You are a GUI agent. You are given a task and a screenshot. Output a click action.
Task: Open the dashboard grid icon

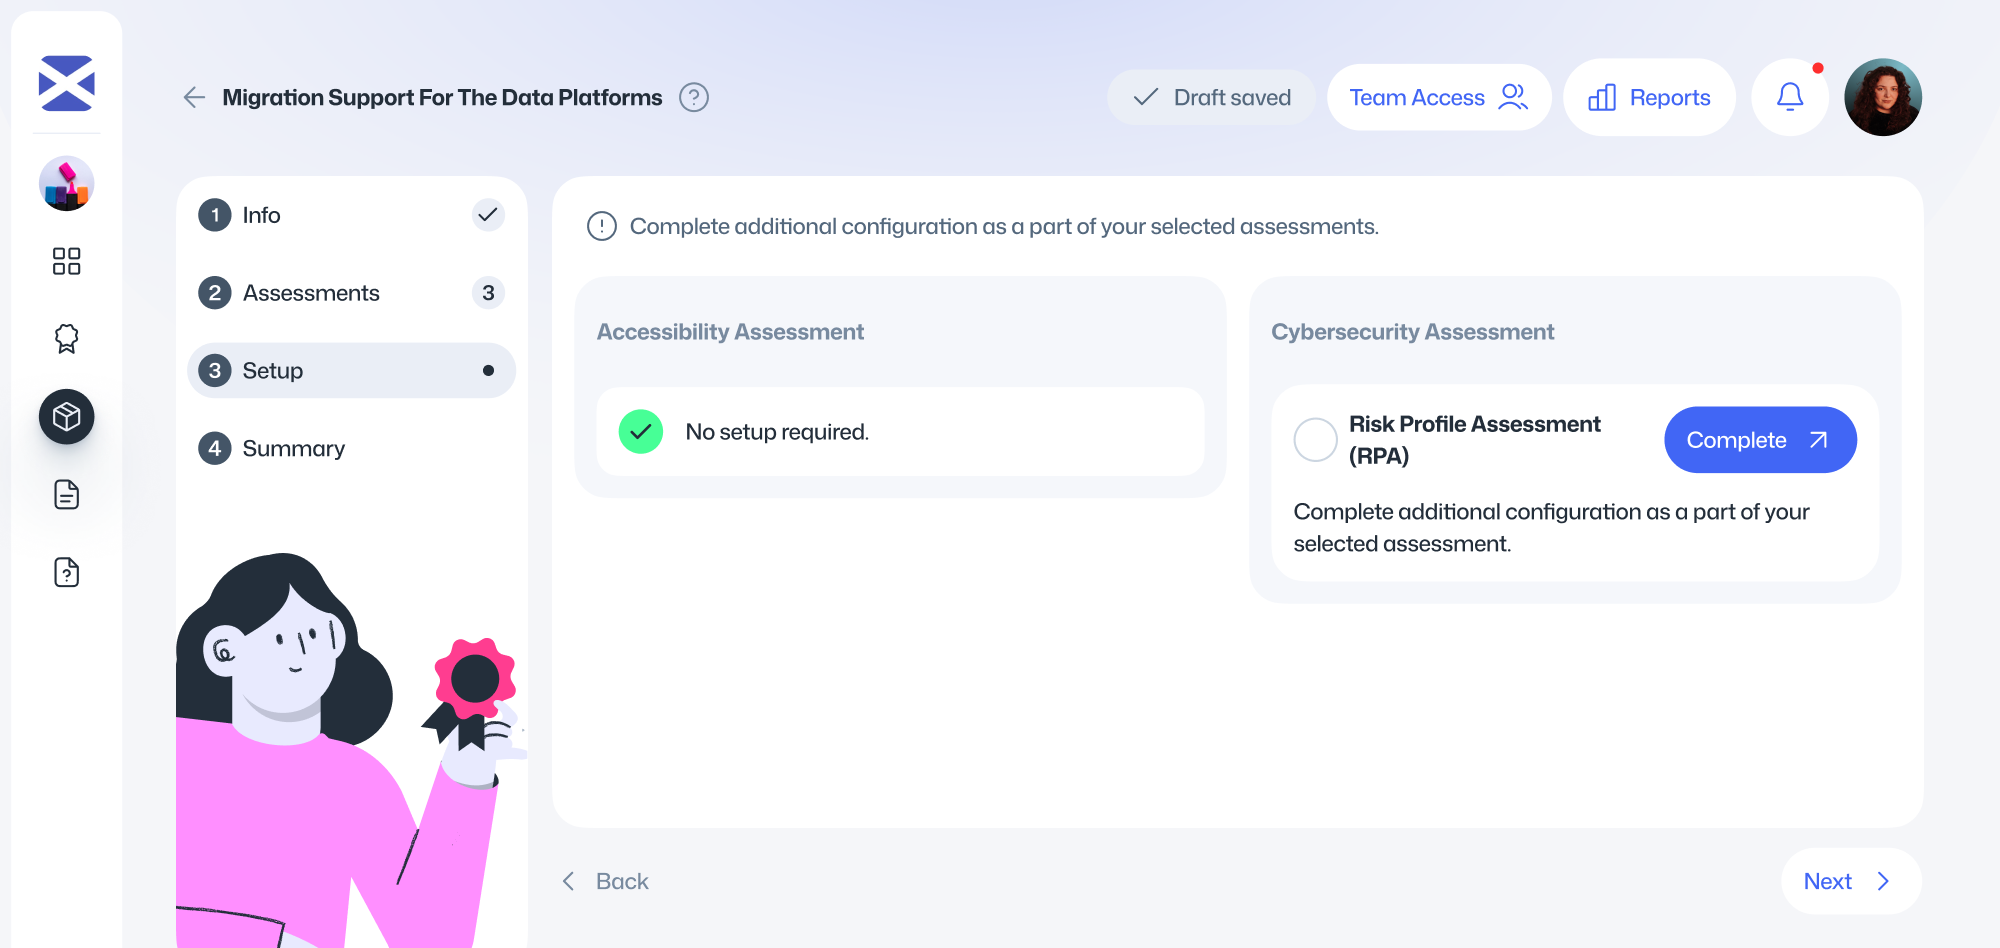tap(66, 261)
